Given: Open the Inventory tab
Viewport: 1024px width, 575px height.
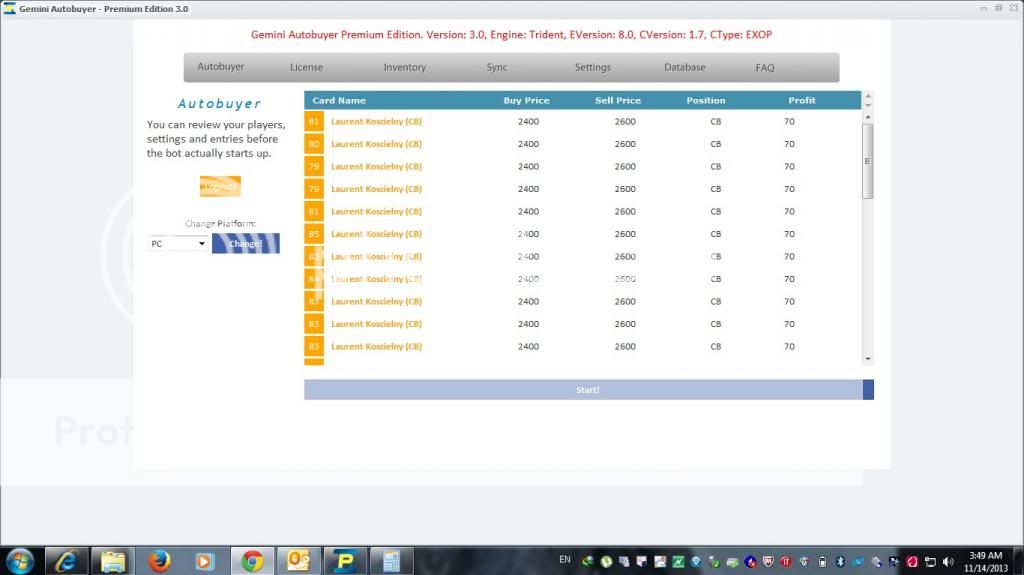Looking at the screenshot, I should [404, 68].
